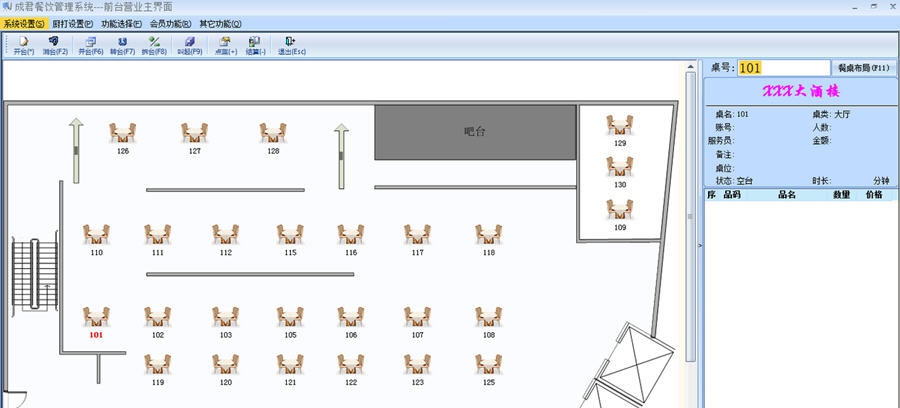Click the 状态: 空台 status text
Image resolution: width=900 pixels, height=408 pixels.
coord(734,181)
